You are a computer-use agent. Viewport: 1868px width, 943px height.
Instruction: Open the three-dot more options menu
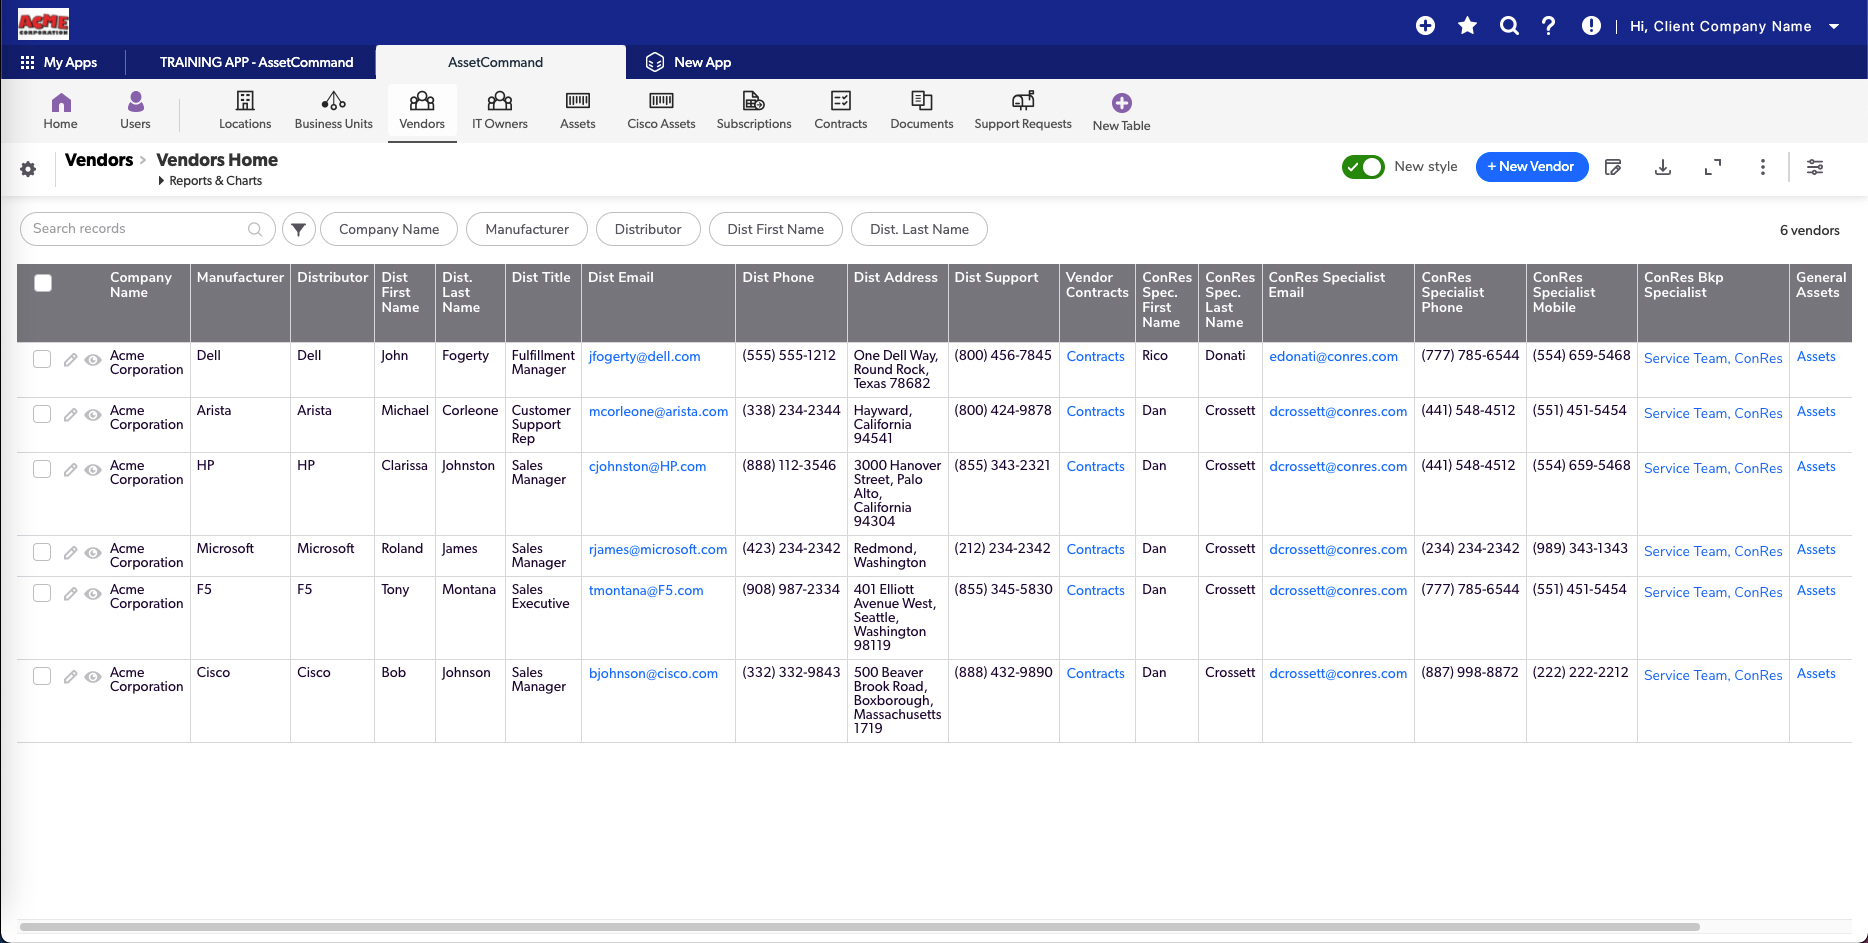pos(1763,167)
